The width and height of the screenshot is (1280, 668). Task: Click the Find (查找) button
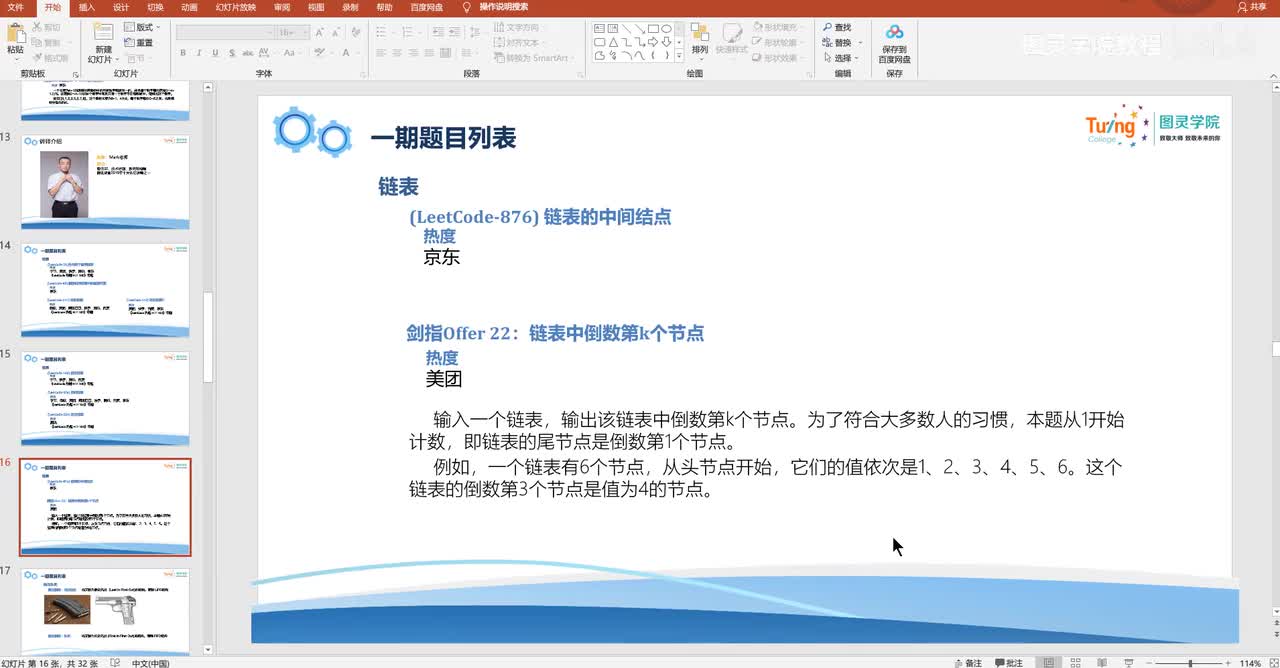coord(837,27)
